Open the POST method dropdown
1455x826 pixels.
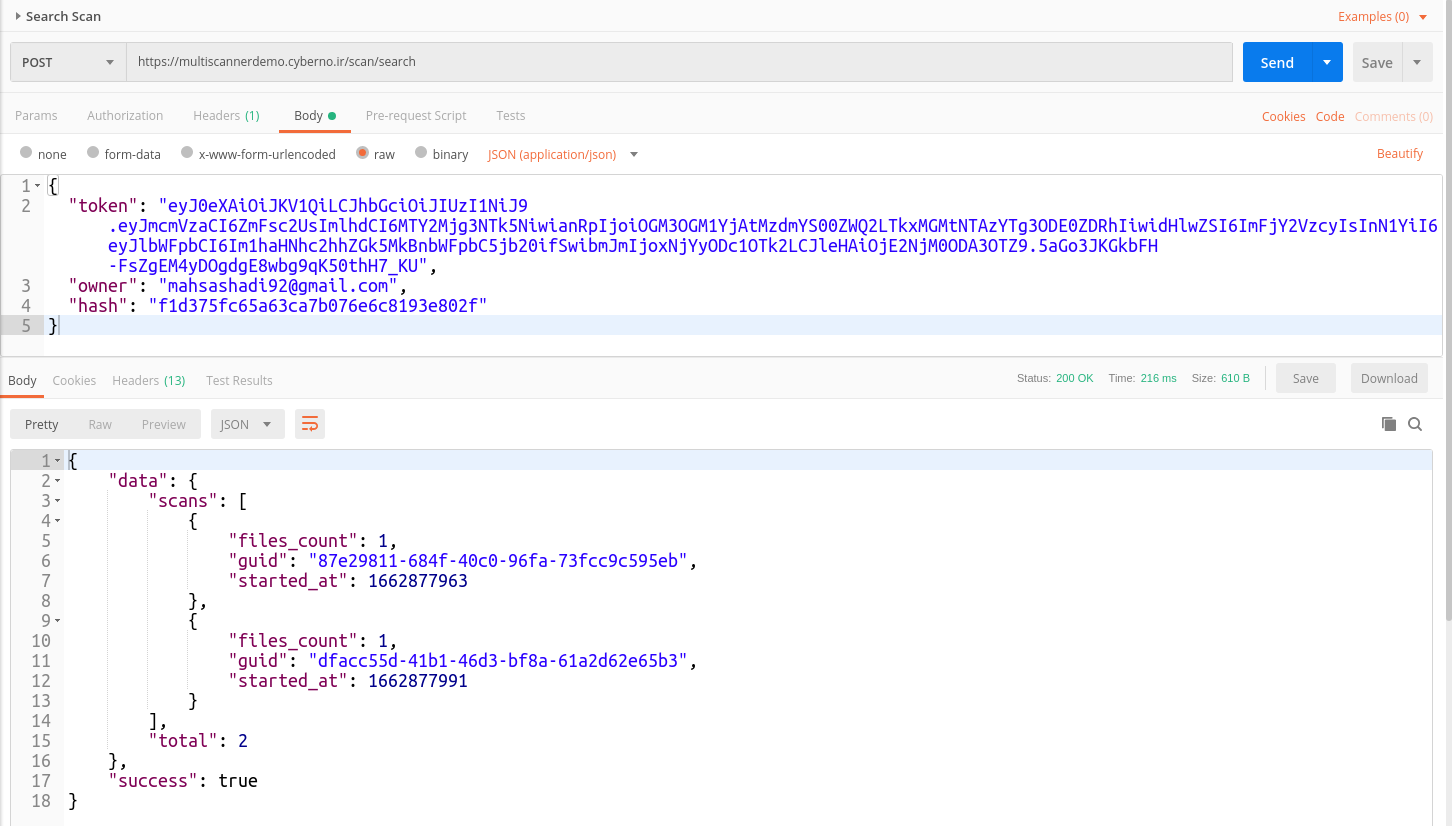pyautogui.click(x=68, y=62)
